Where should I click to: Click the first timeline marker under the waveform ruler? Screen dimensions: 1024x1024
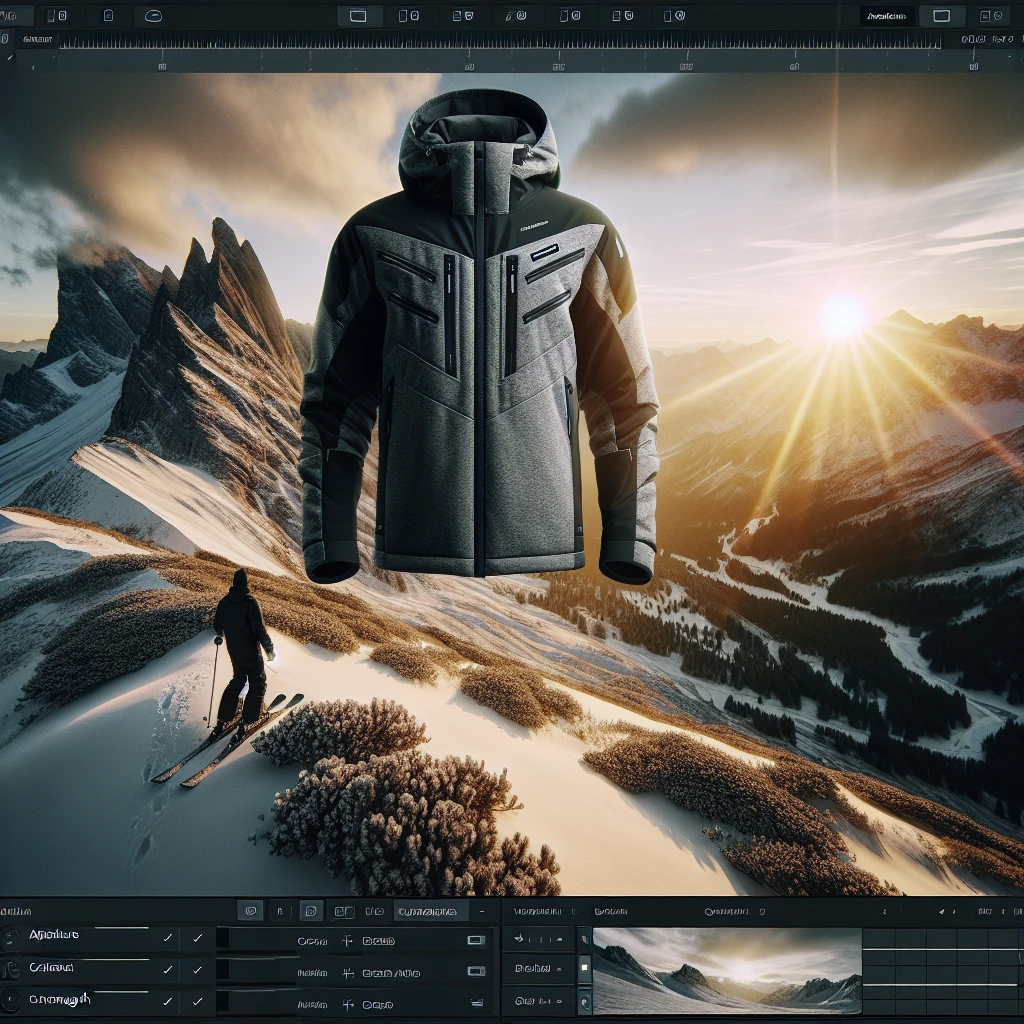(162, 67)
